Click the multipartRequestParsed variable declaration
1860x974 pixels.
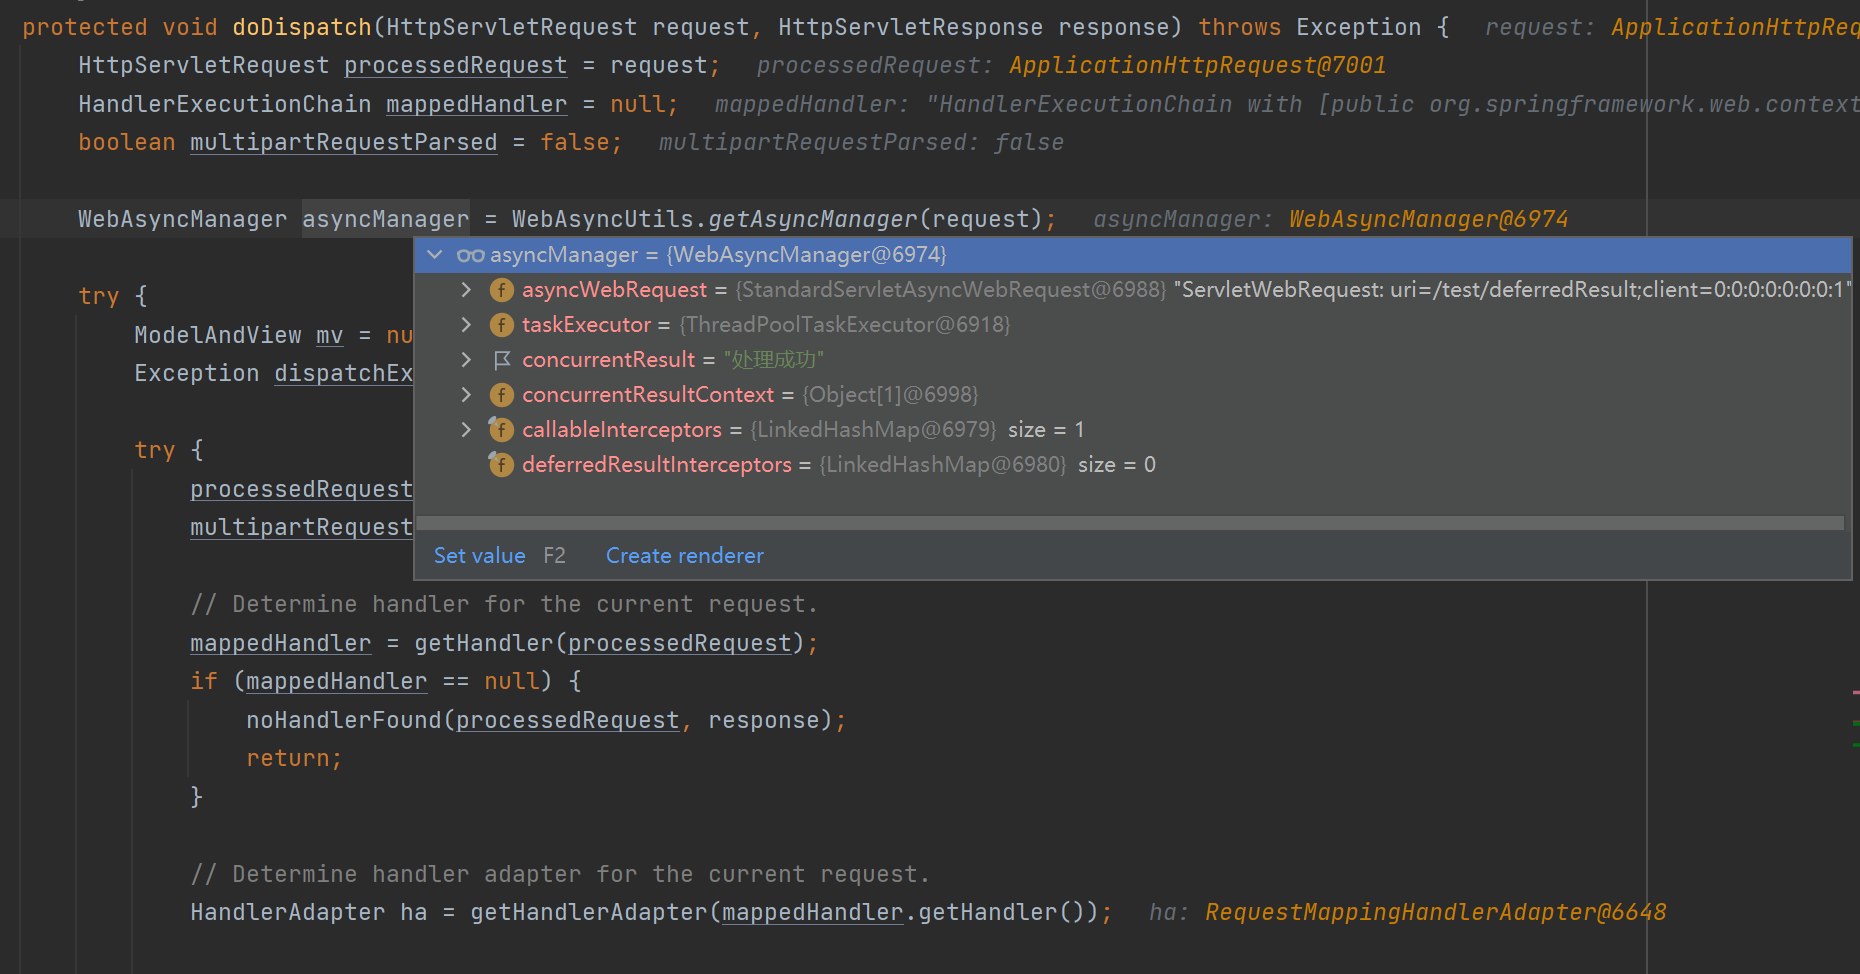tap(343, 142)
